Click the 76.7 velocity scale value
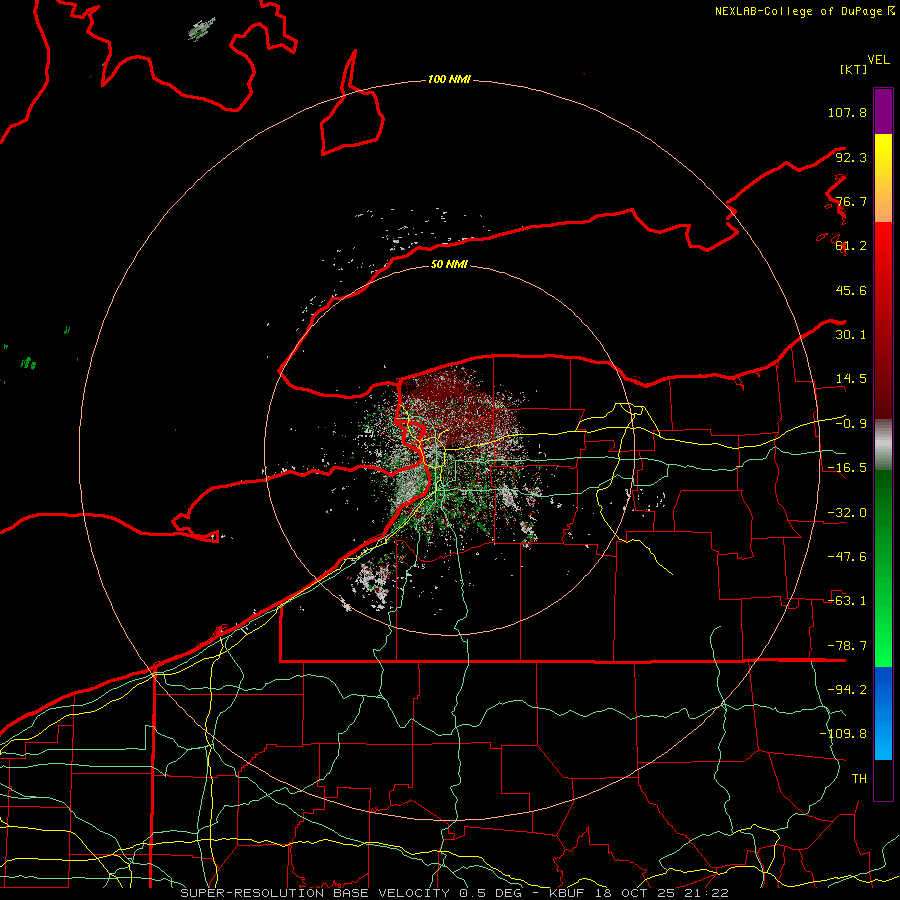The width and height of the screenshot is (900, 900). (851, 201)
